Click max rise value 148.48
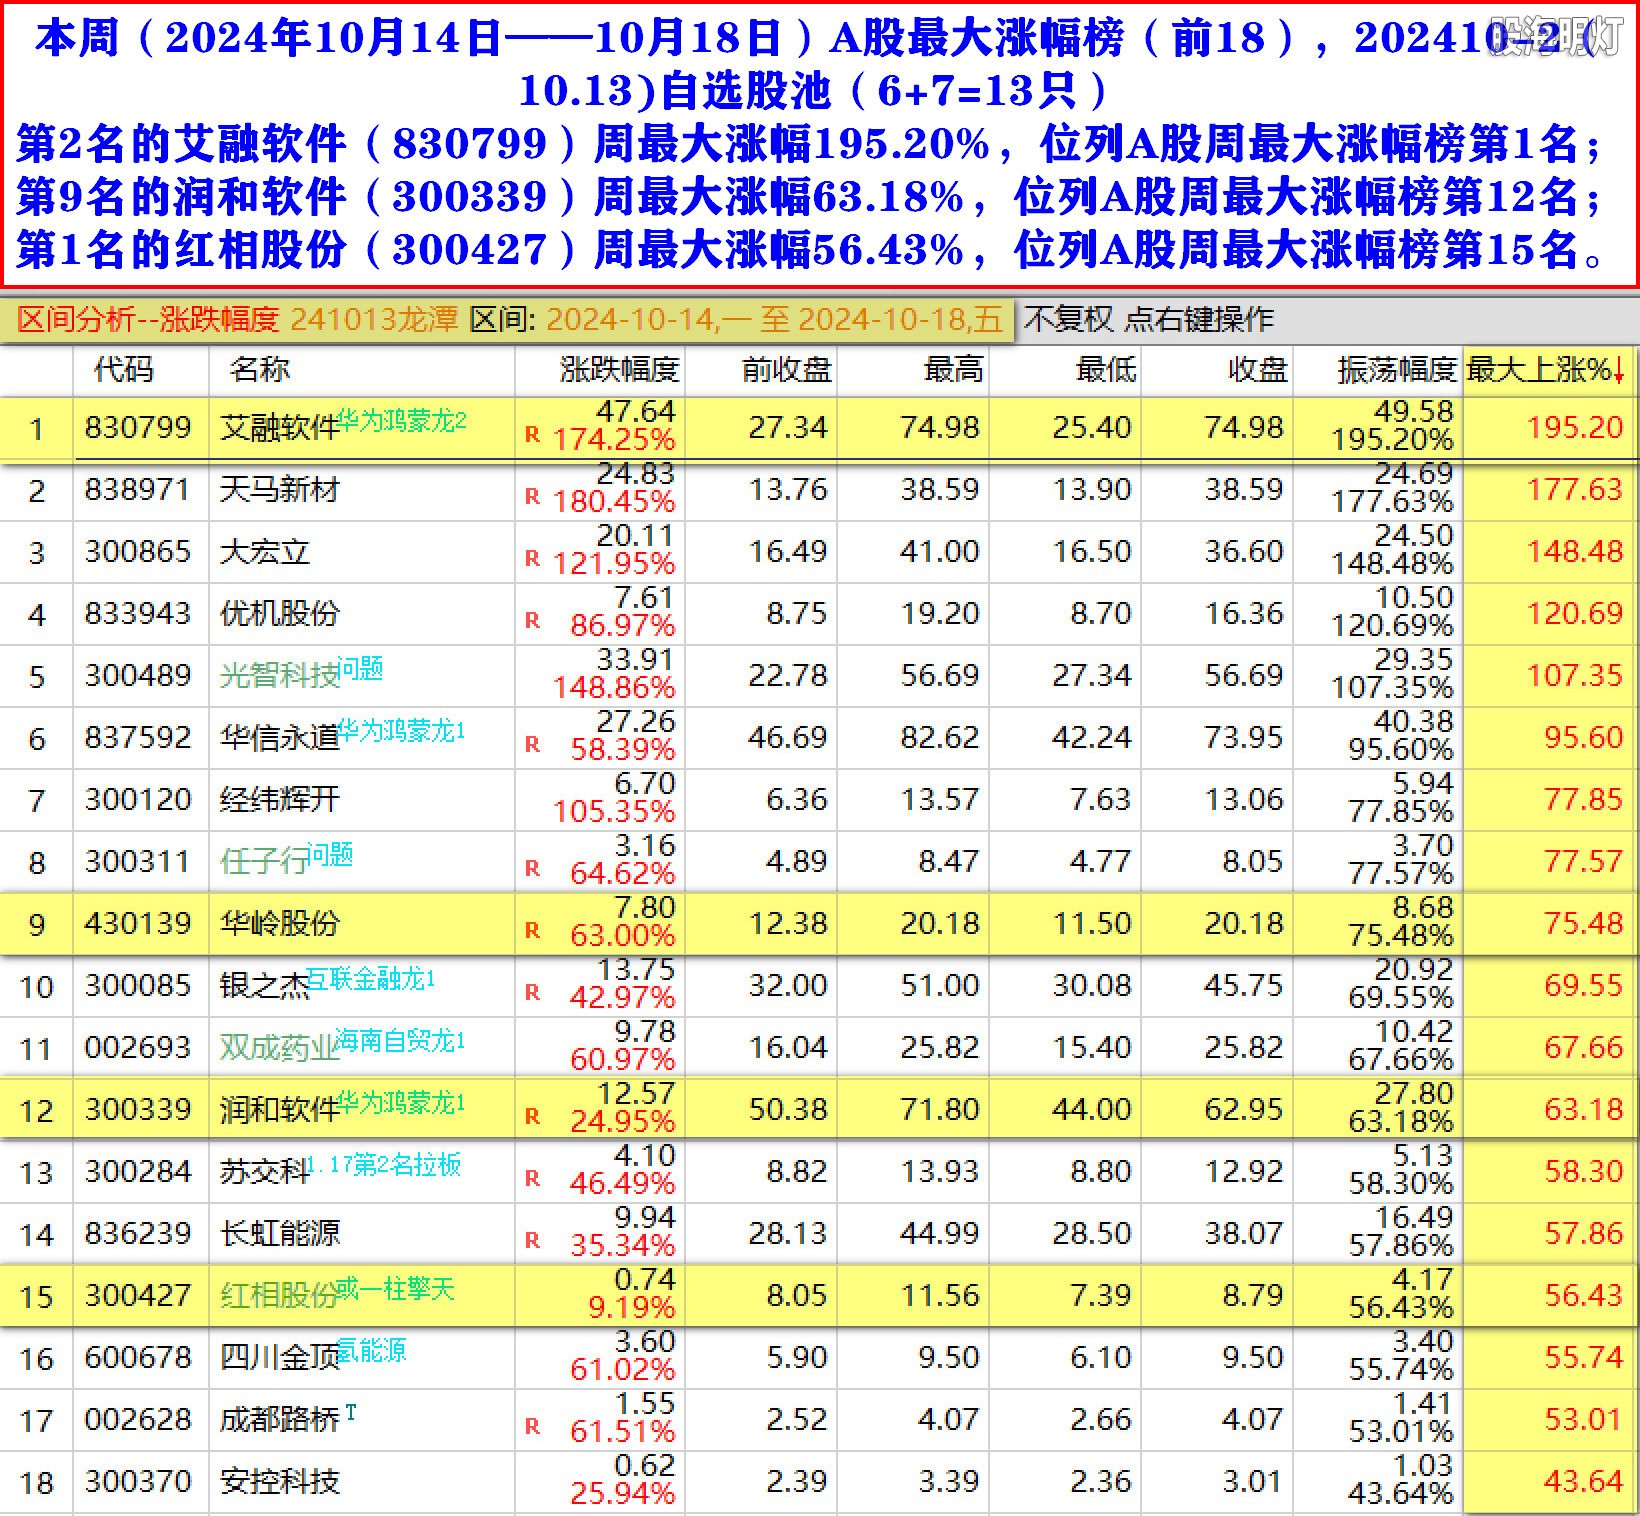1640x1516 pixels. point(1575,552)
